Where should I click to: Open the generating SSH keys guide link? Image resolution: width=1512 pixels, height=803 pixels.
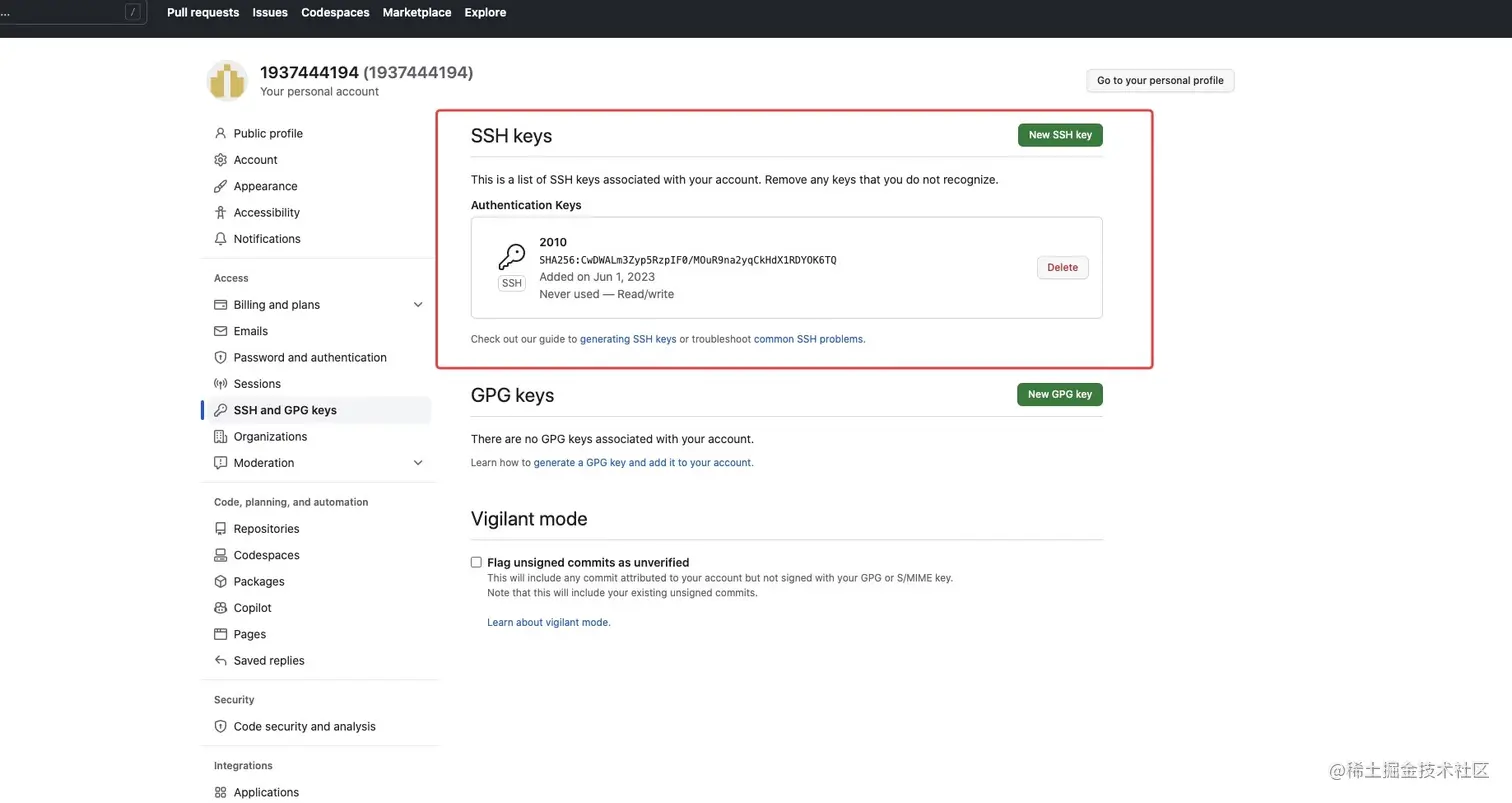tap(628, 340)
